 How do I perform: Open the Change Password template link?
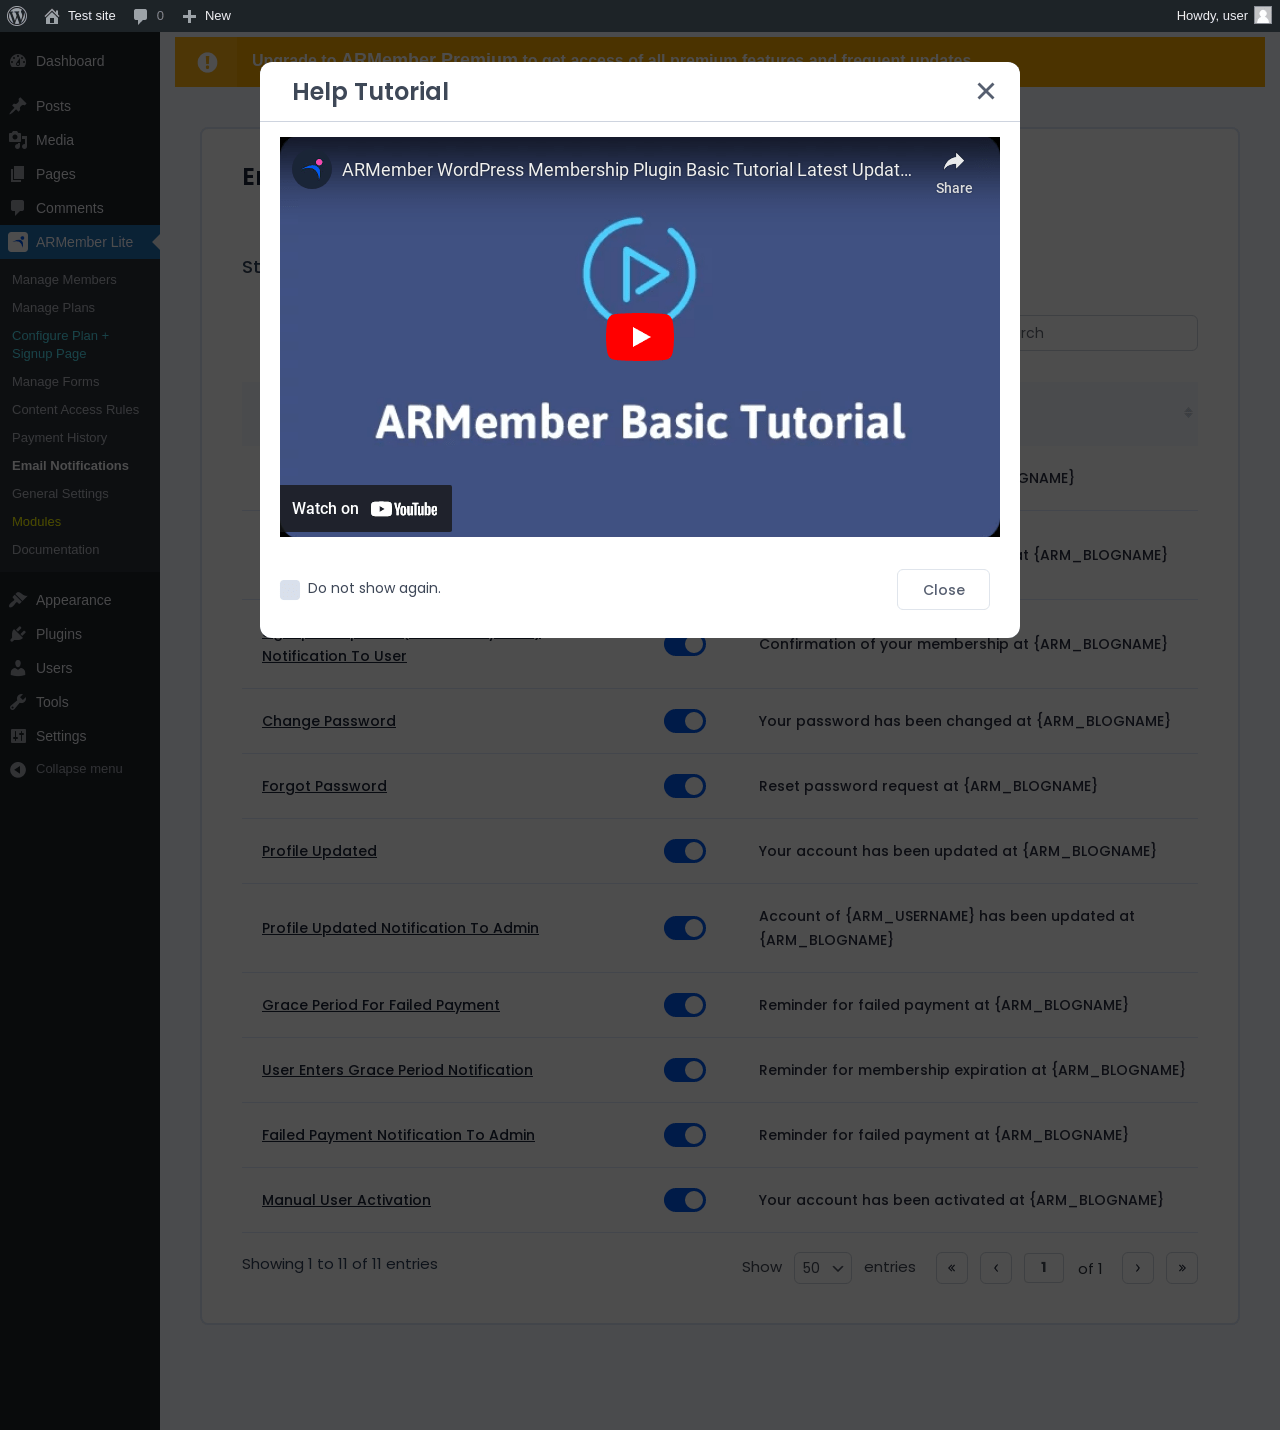click(x=329, y=721)
